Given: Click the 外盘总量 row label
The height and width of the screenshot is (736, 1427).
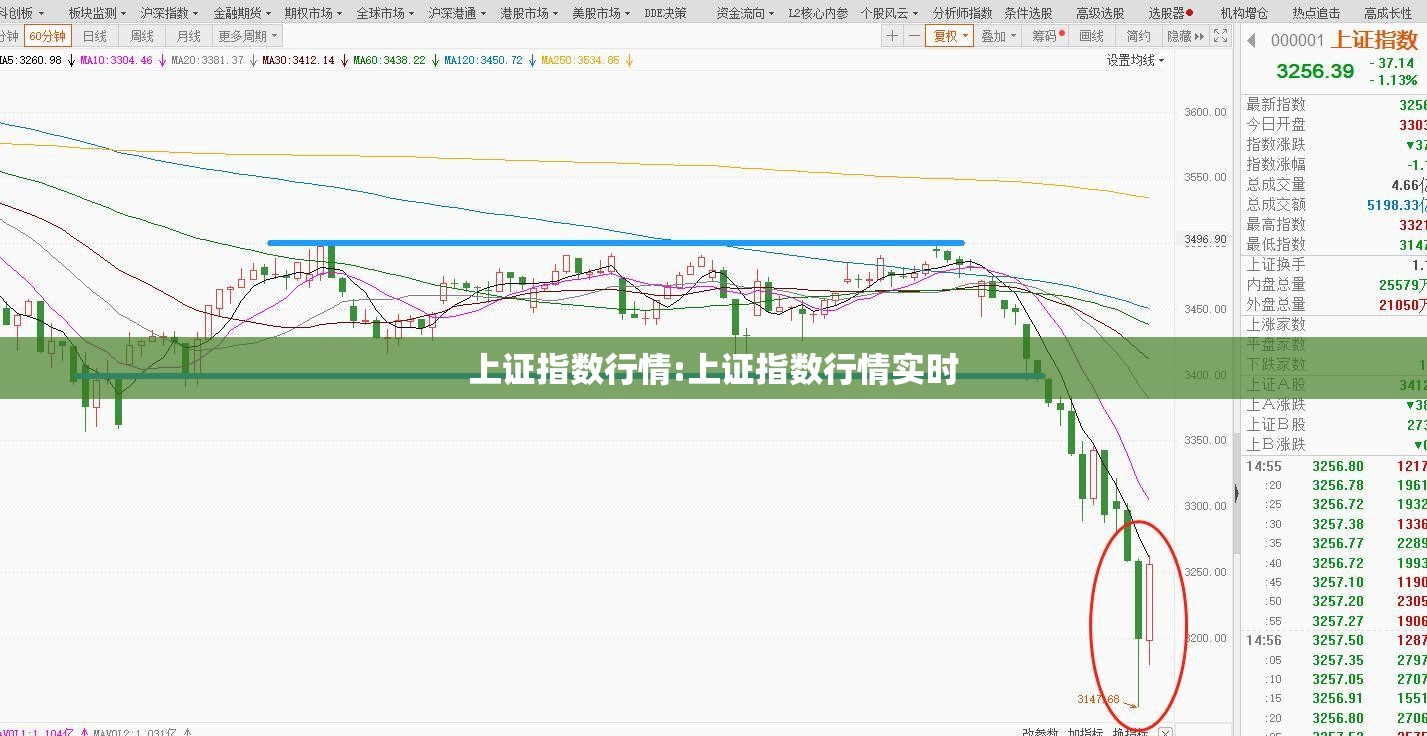Looking at the screenshot, I should pos(1276,305).
